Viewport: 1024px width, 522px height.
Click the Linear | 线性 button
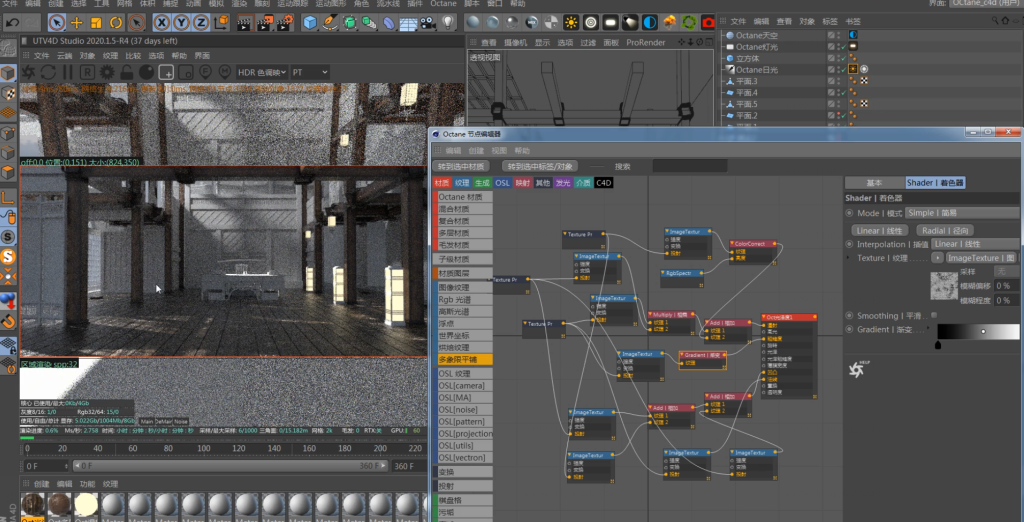(878, 231)
